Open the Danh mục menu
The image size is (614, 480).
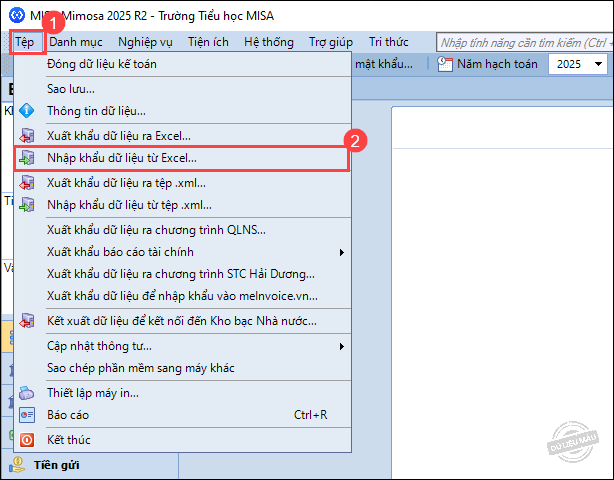[76, 42]
